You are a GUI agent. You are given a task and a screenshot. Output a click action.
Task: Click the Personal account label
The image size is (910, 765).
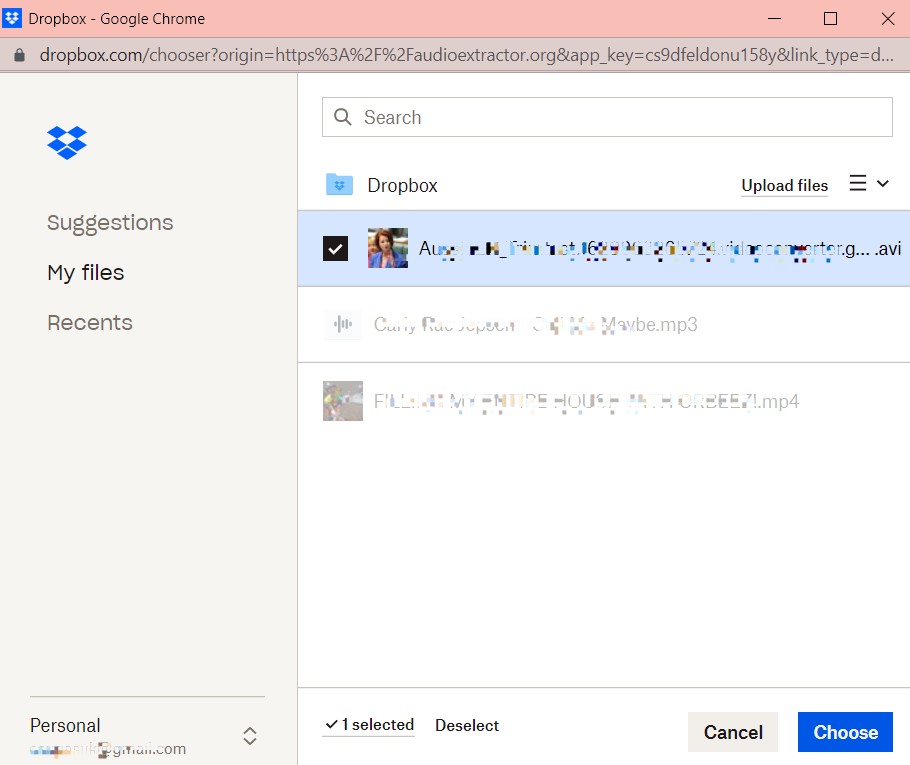pyautogui.click(x=65, y=725)
